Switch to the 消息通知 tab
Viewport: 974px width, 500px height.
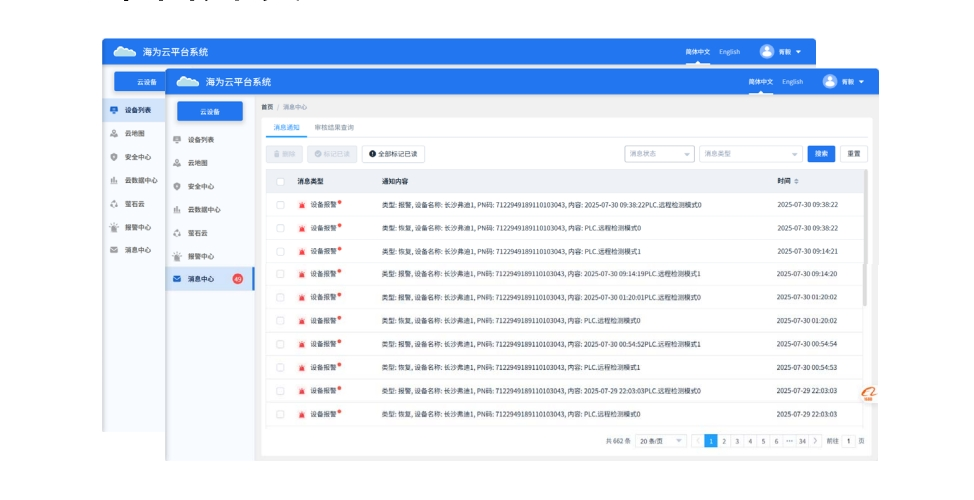tap(286, 127)
